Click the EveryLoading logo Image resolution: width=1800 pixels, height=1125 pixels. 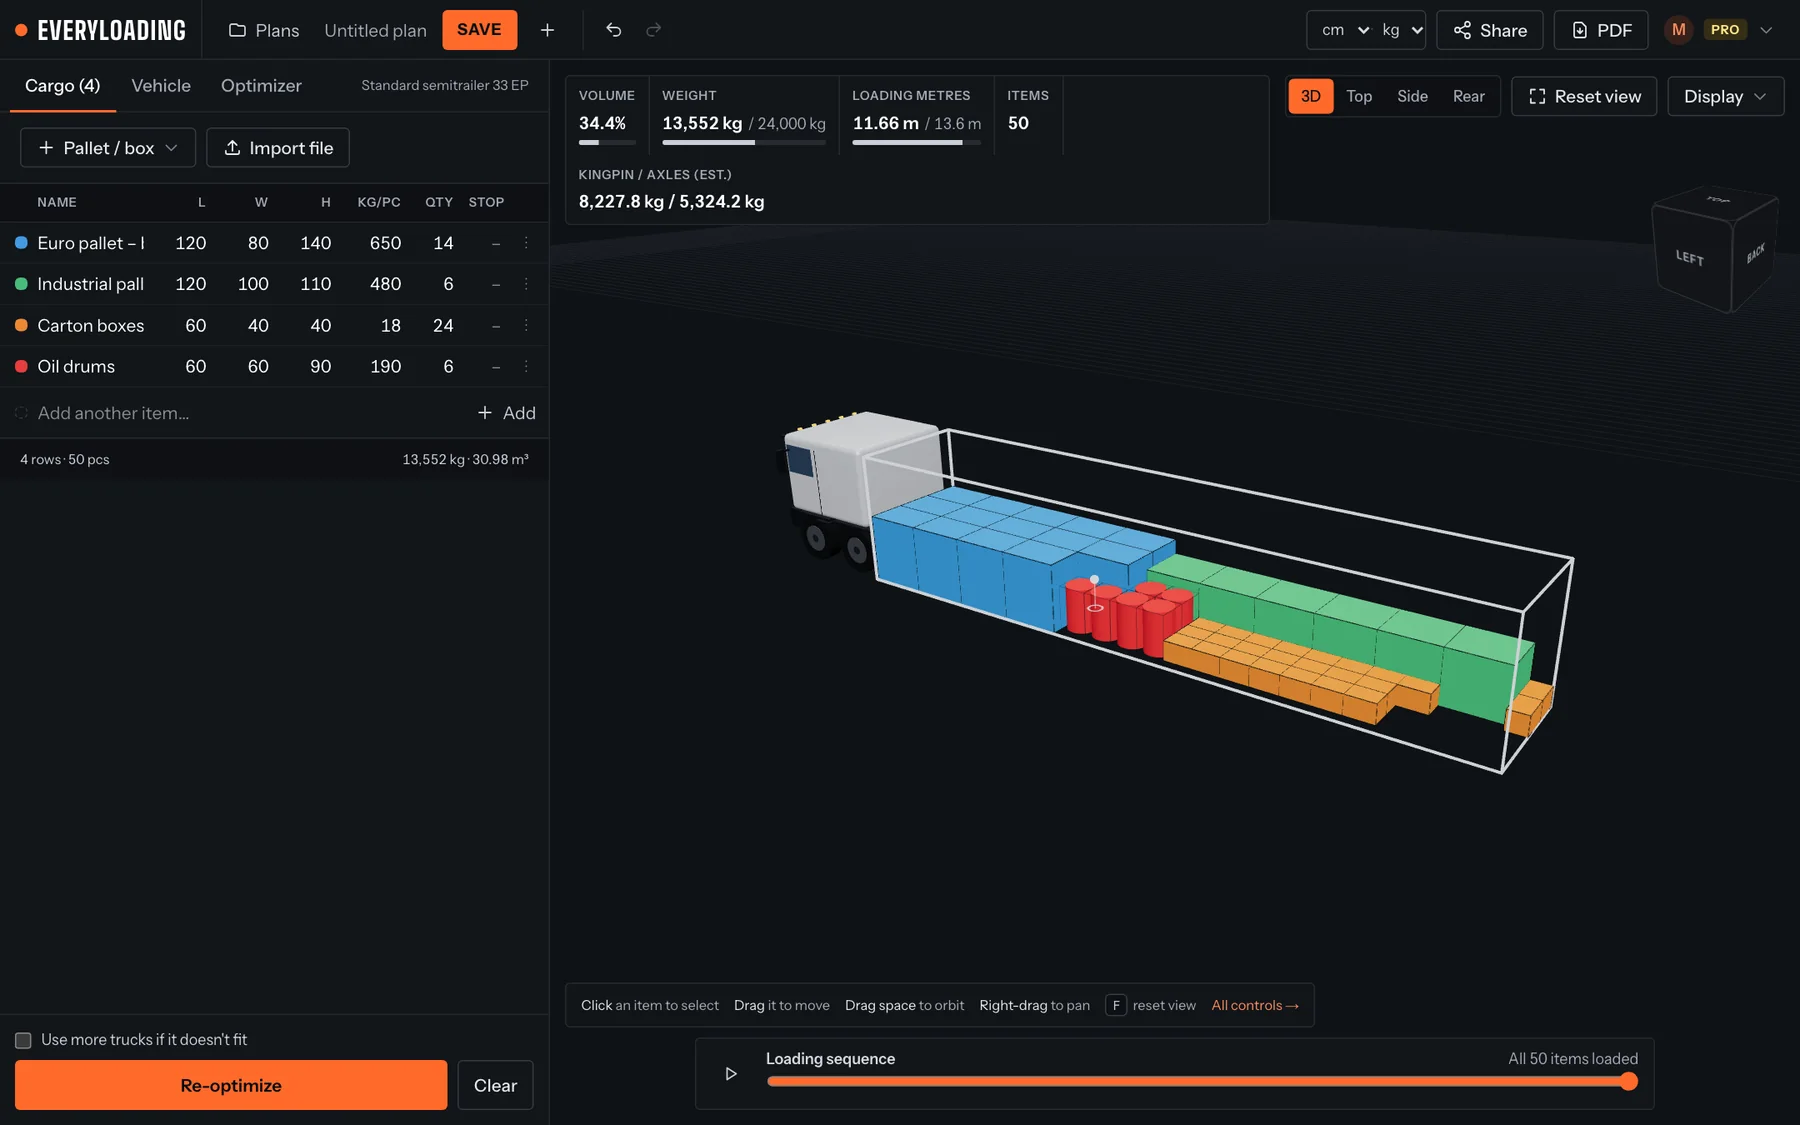pos(101,30)
